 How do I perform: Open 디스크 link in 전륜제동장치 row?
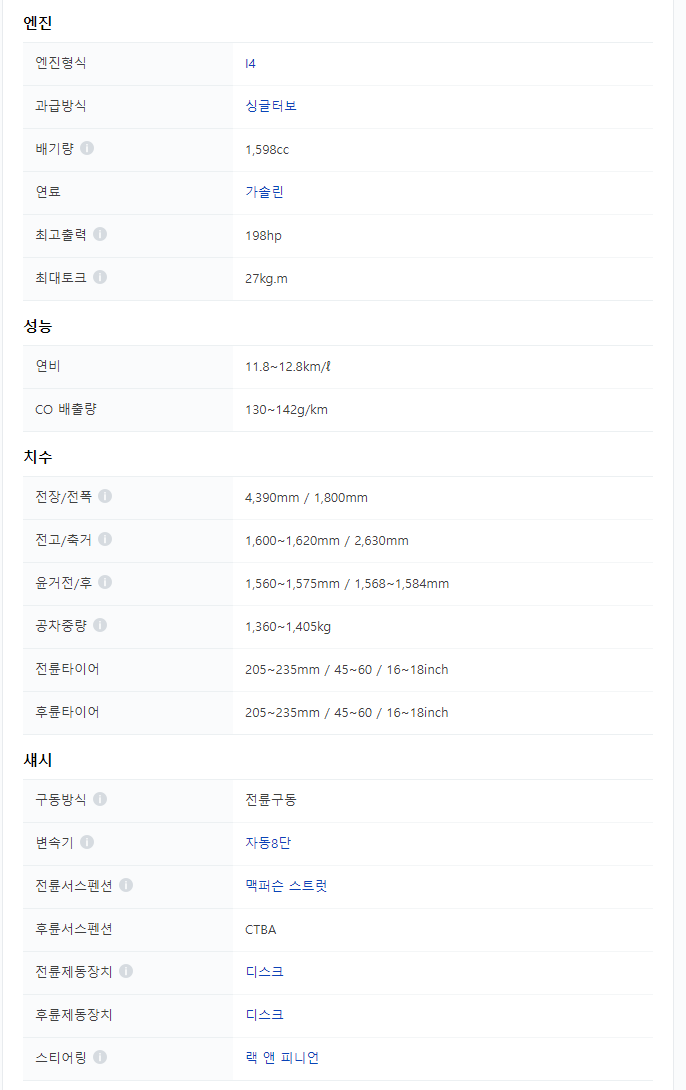(264, 973)
